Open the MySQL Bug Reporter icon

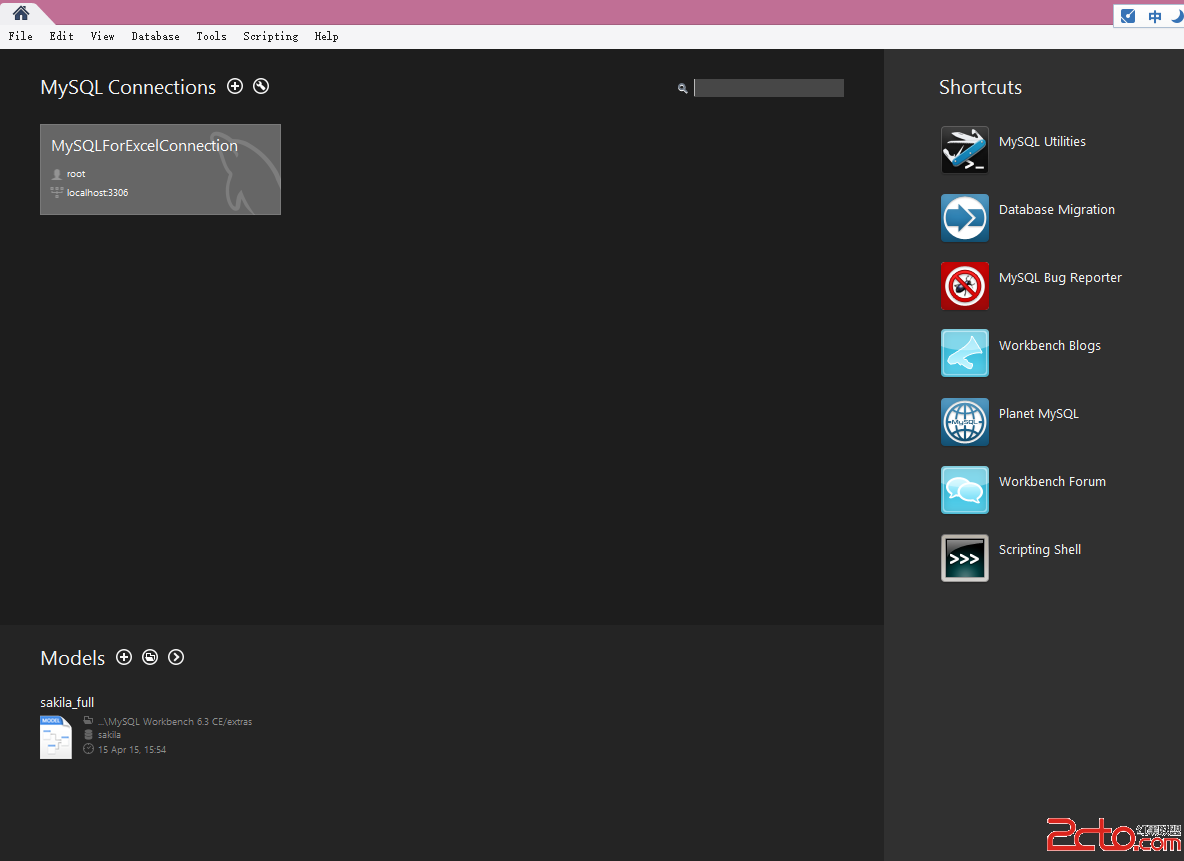tap(964, 285)
